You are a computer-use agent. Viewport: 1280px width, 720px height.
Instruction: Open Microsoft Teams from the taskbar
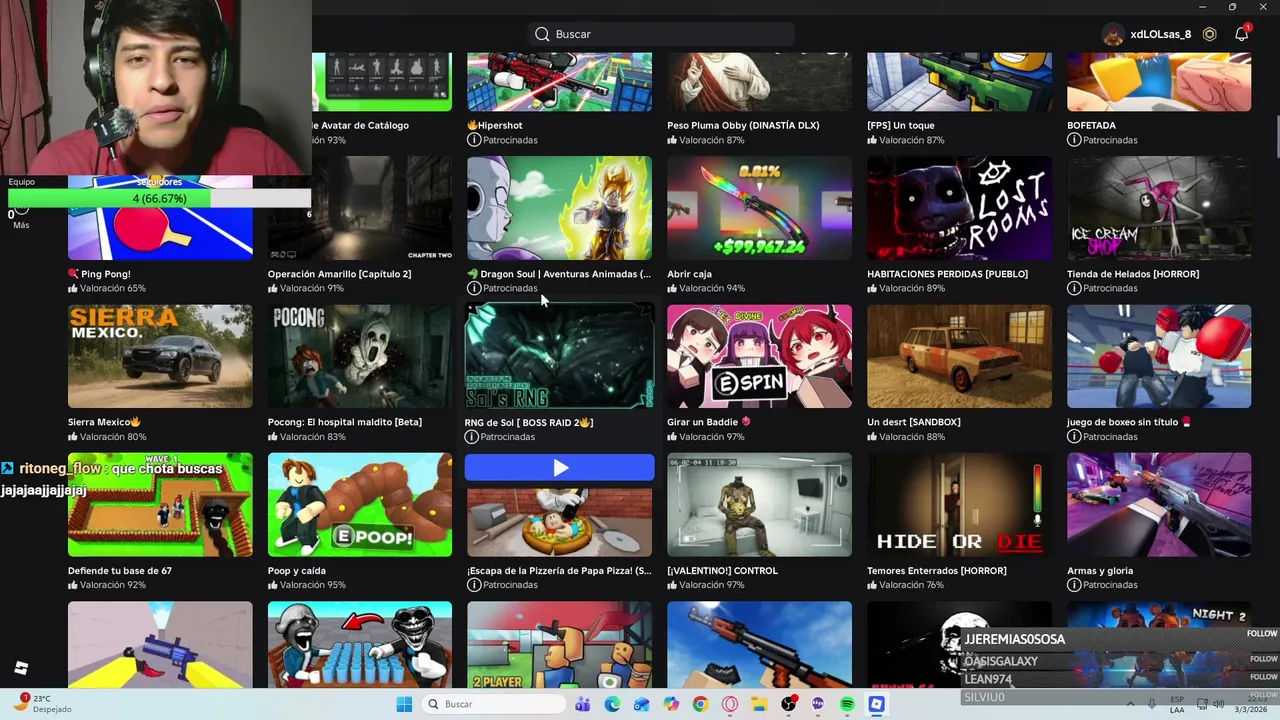tap(582, 704)
